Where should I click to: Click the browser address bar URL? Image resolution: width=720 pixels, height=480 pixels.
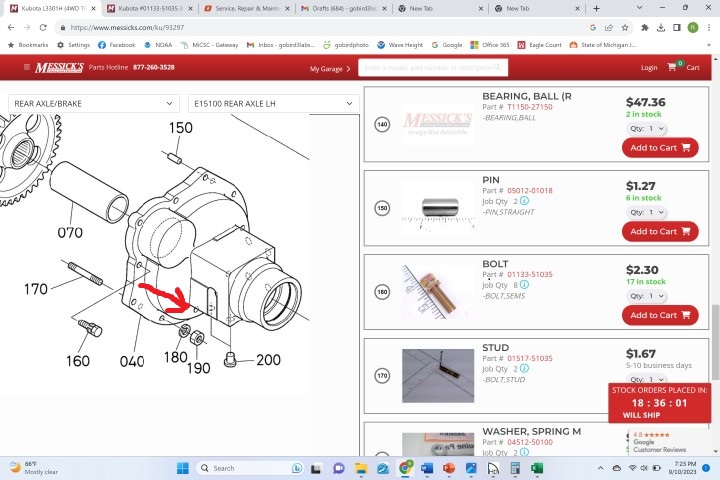point(127,28)
